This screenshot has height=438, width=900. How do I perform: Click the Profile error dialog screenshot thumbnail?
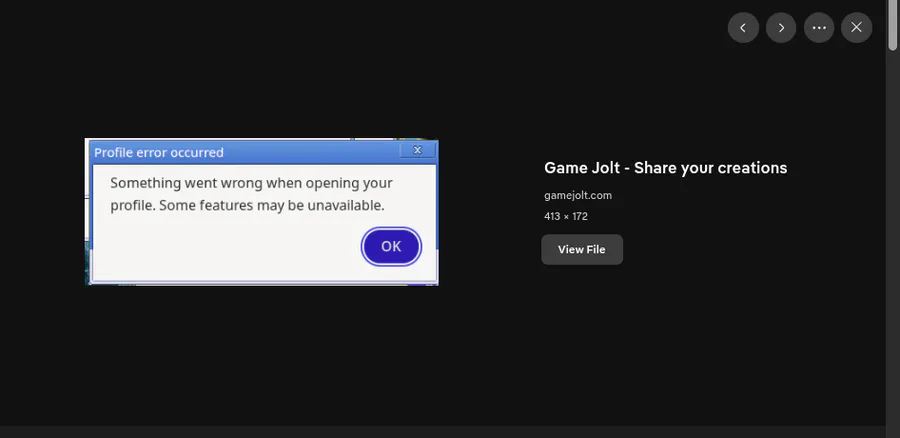pyautogui.click(x=262, y=212)
